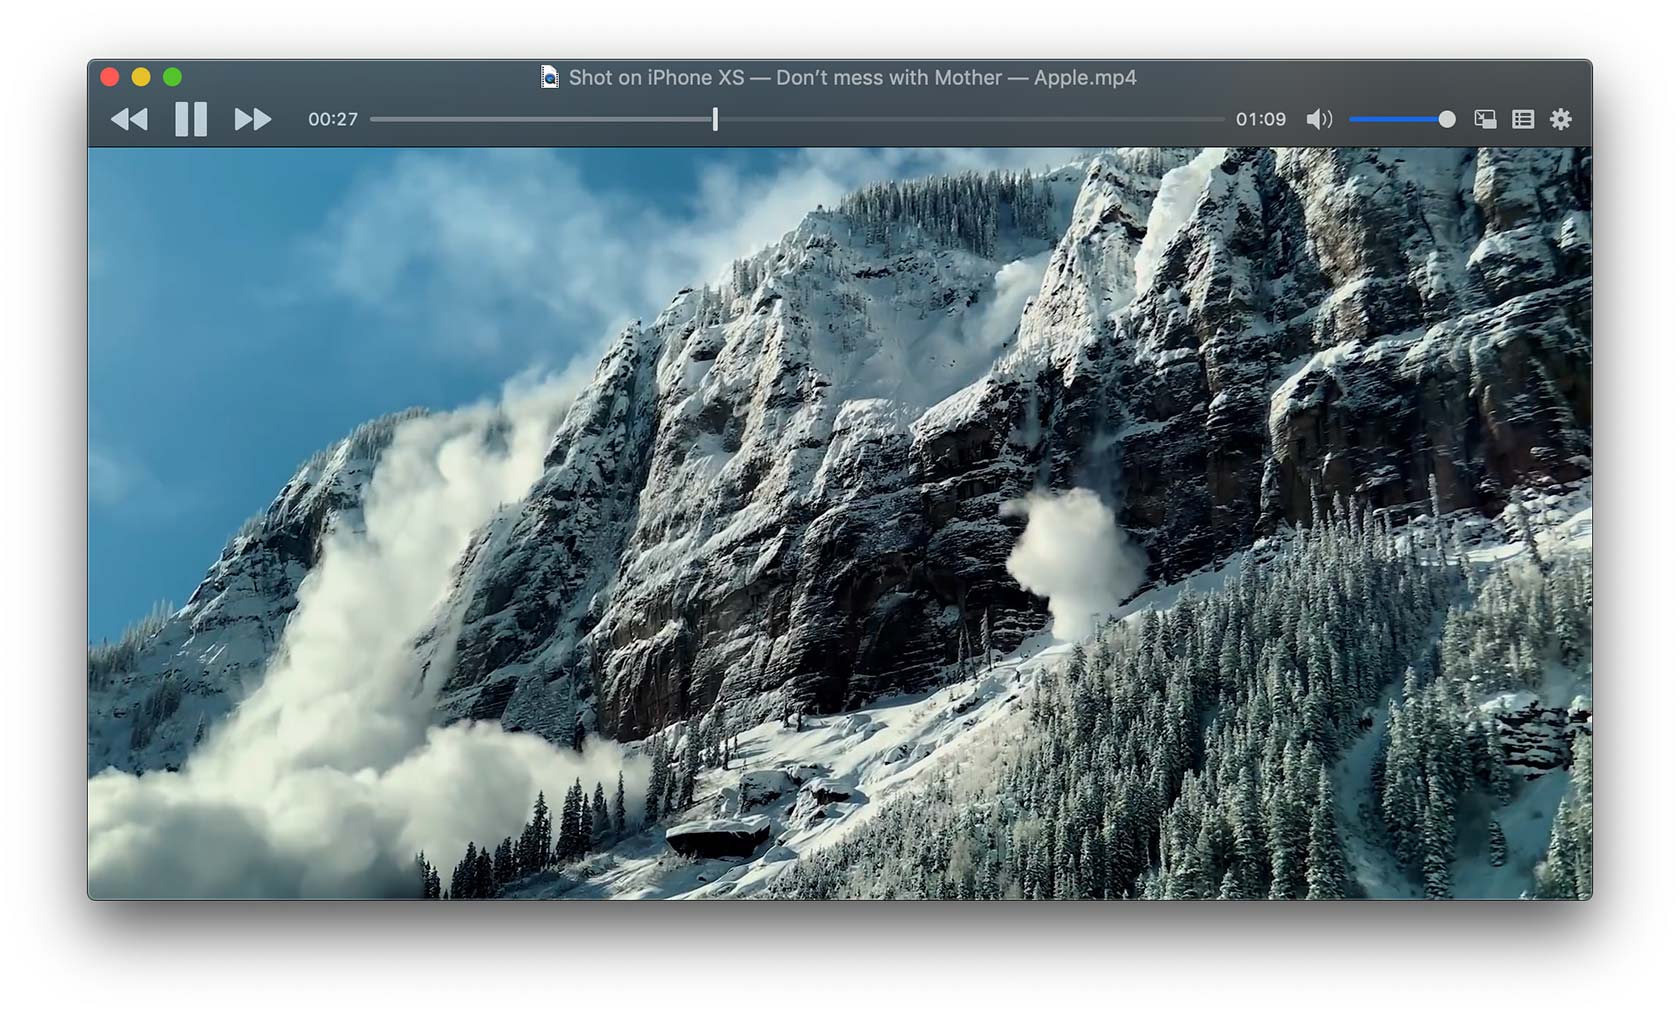Open the settings gear menu

tap(1561, 119)
